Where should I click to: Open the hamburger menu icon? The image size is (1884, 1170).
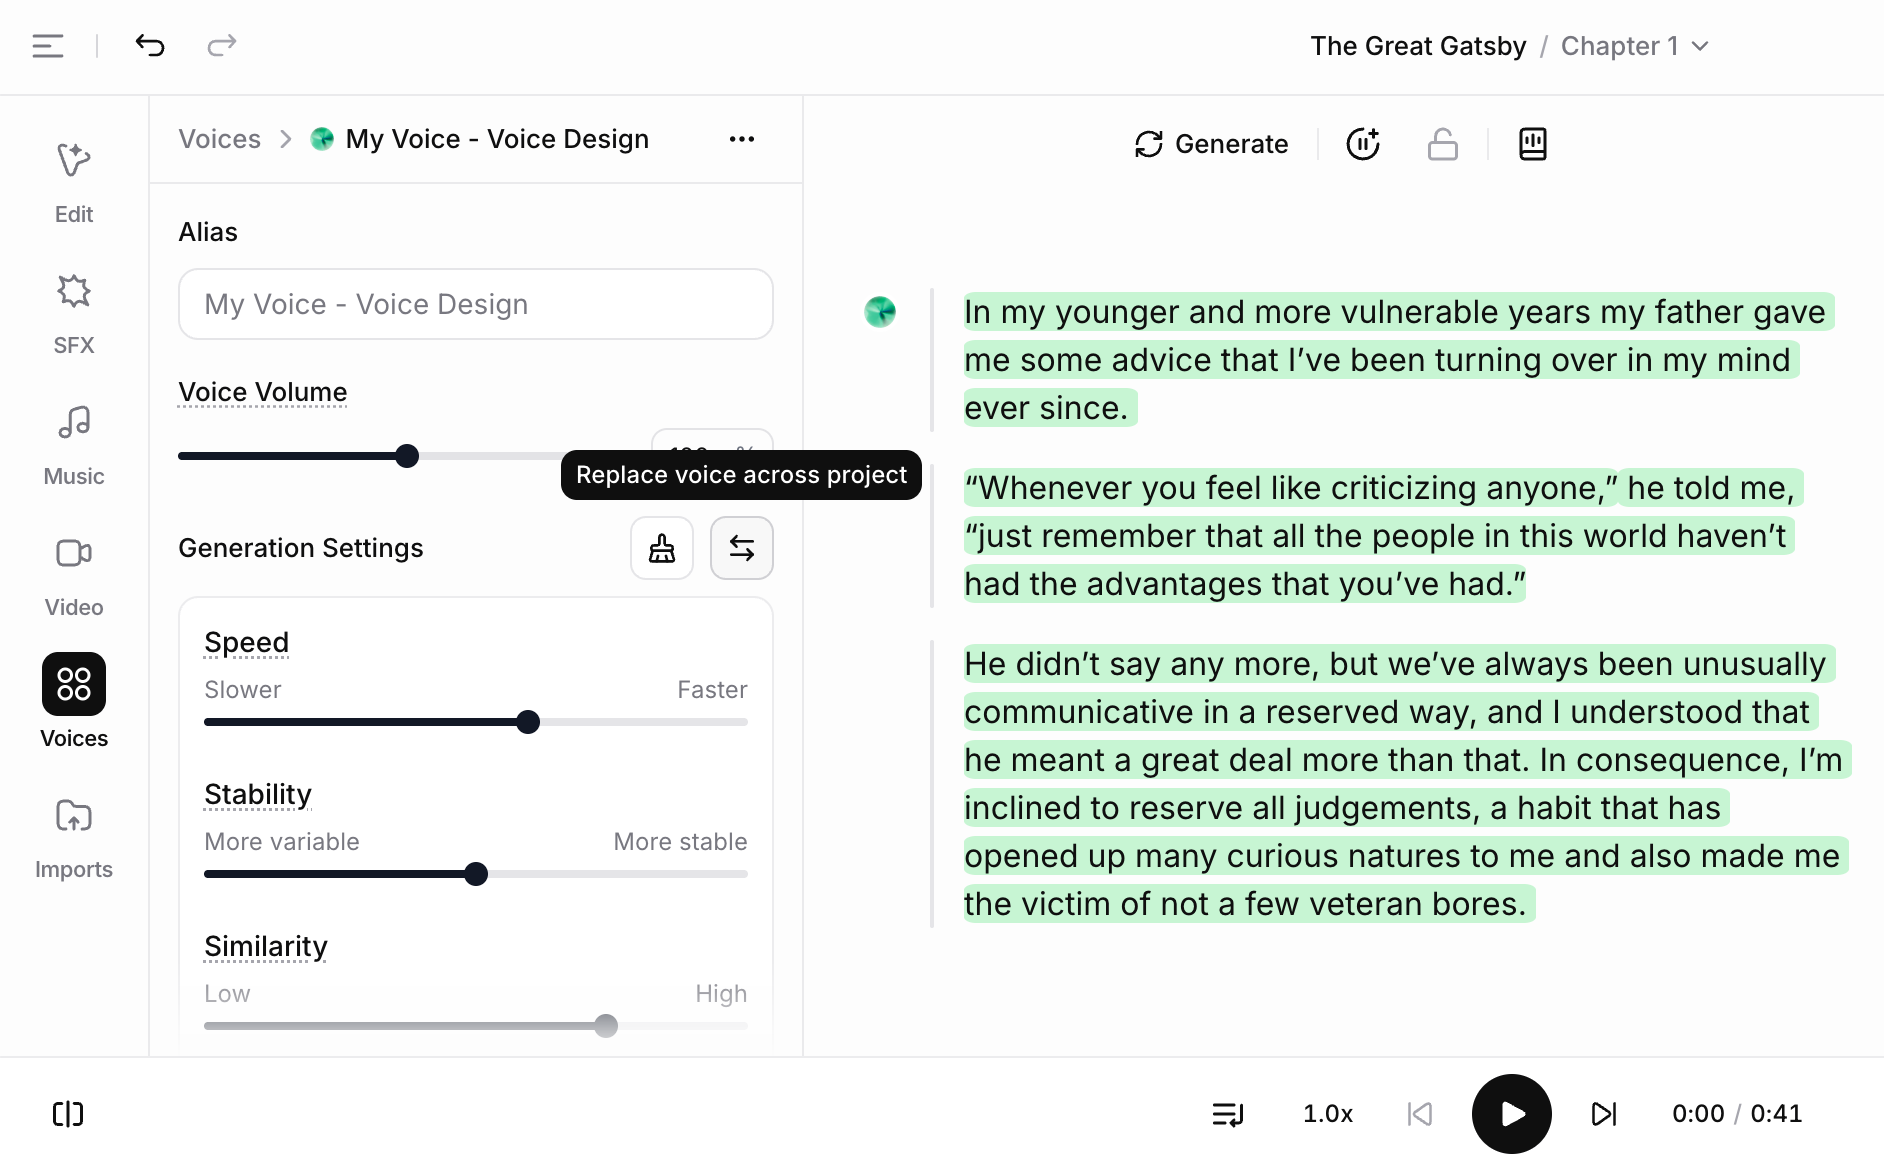(48, 45)
